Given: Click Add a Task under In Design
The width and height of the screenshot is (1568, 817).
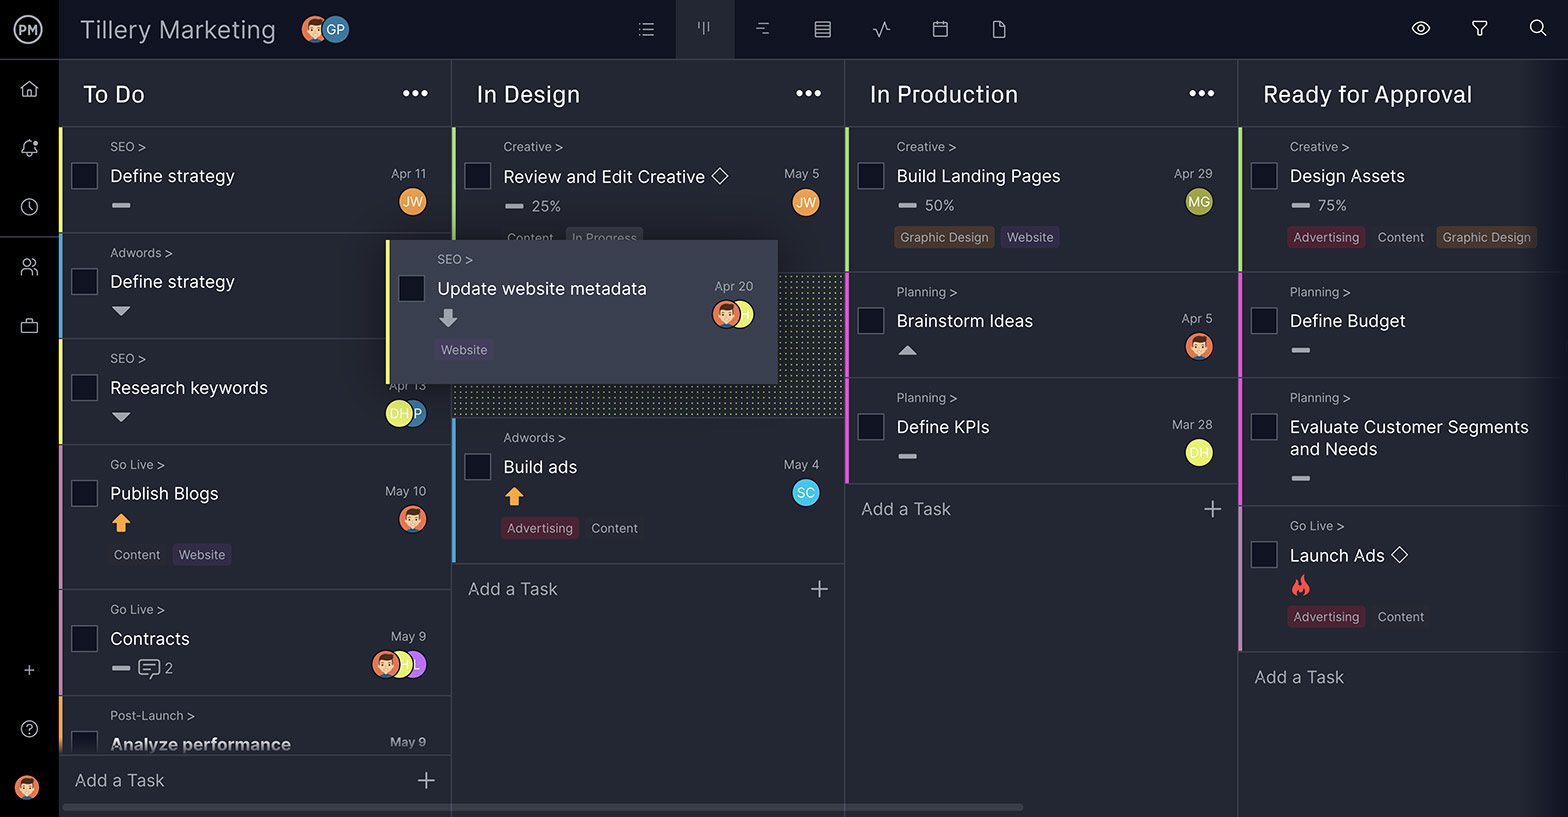Looking at the screenshot, I should pos(513,589).
